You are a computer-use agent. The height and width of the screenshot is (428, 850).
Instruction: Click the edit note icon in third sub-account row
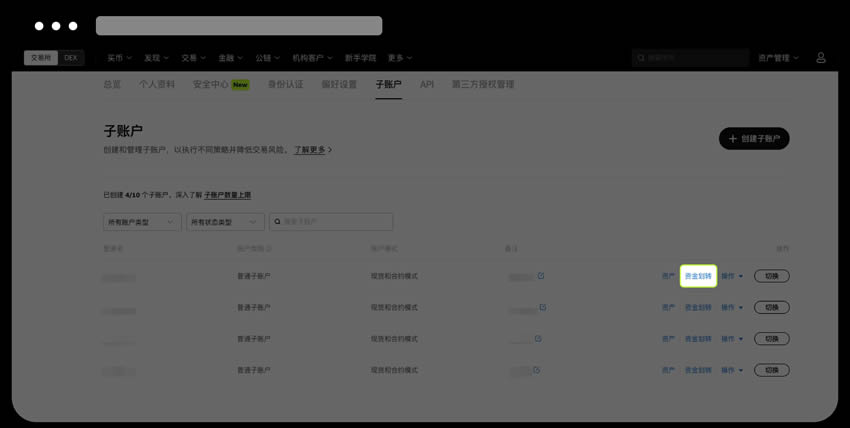pos(538,339)
